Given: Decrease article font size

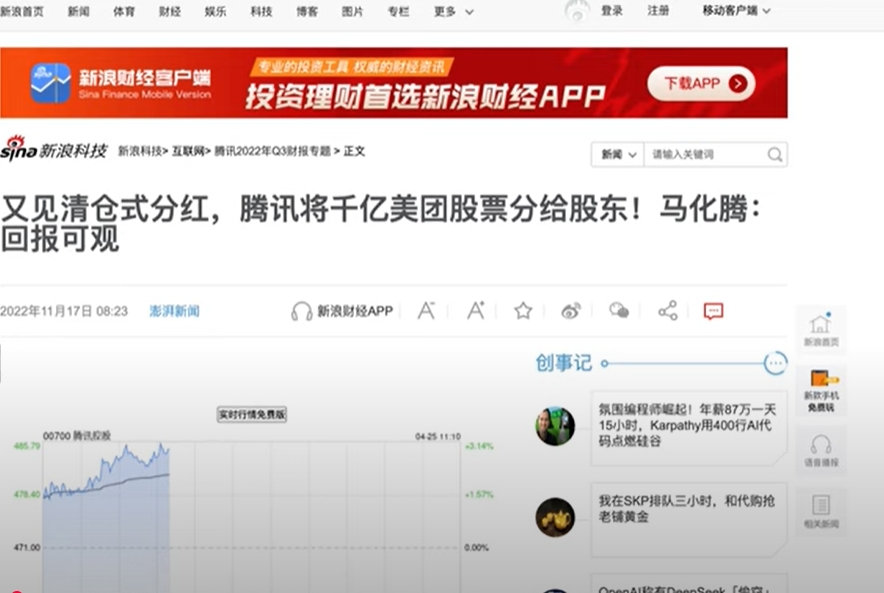Looking at the screenshot, I should pyautogui.click(x=426, y=311).
